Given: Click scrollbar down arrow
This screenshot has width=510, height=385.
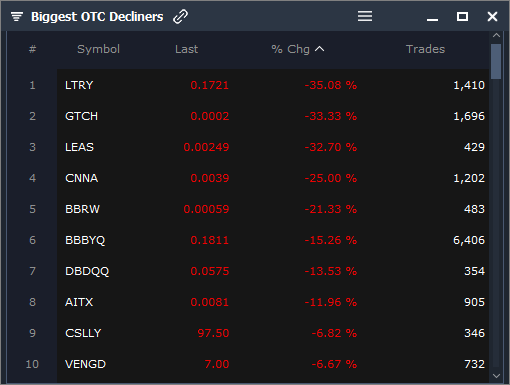Looking at the screenshot, I should 496,376.
